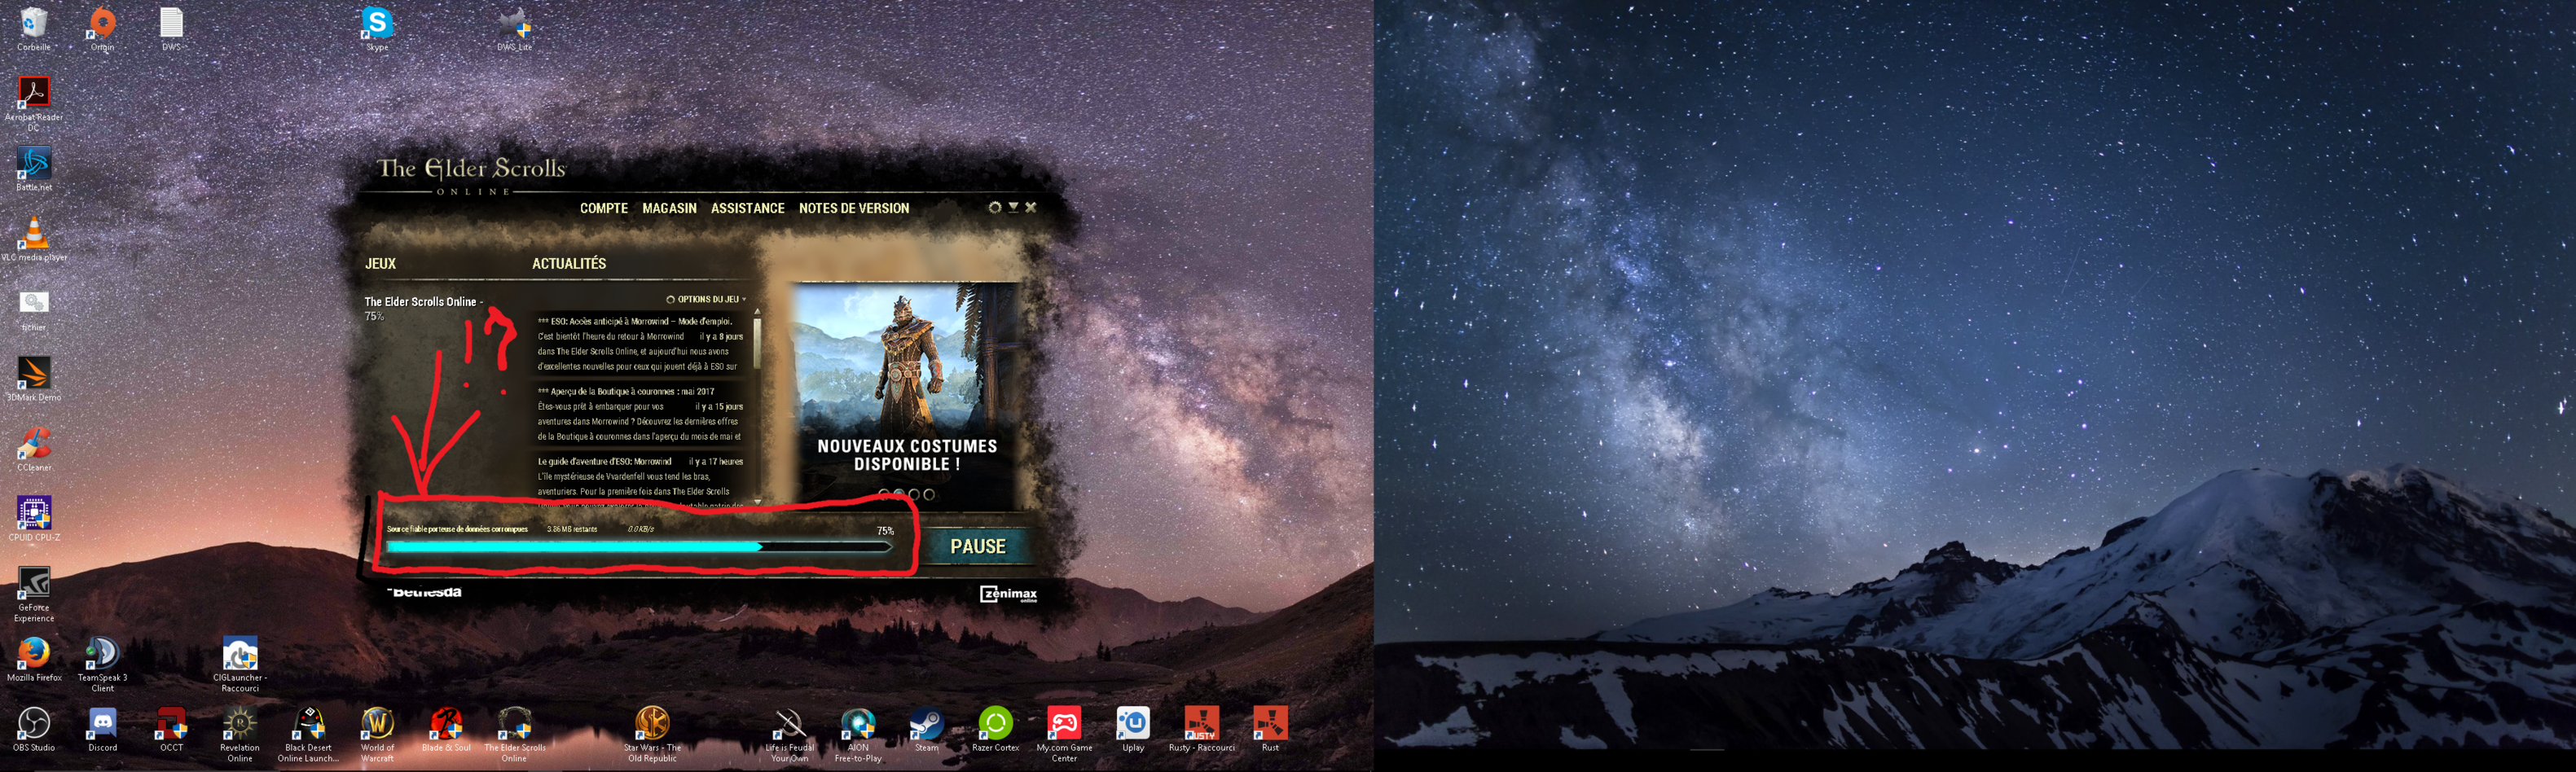Select the Razer Cortex shortcut
Viewport: 2576px width, 772px height.
point(996,729)
